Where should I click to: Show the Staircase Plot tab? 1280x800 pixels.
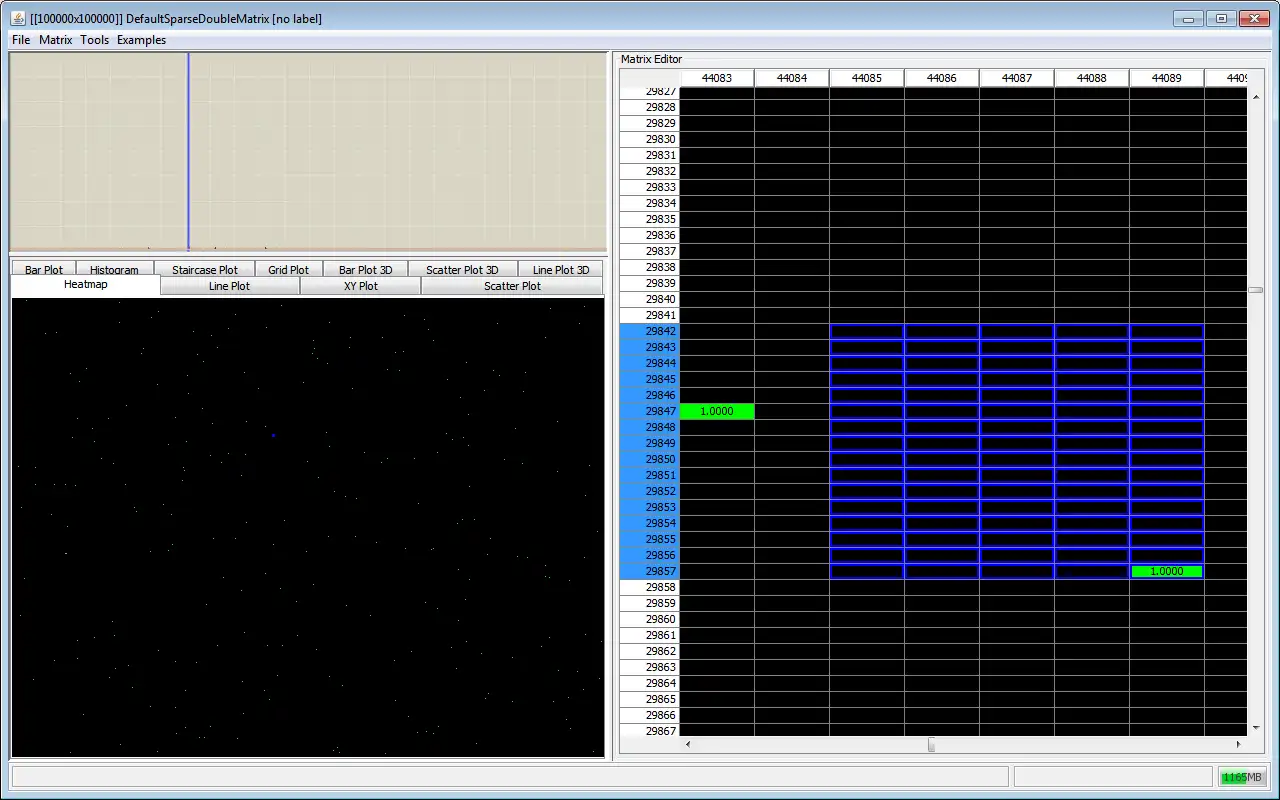(x=205, y=269)
